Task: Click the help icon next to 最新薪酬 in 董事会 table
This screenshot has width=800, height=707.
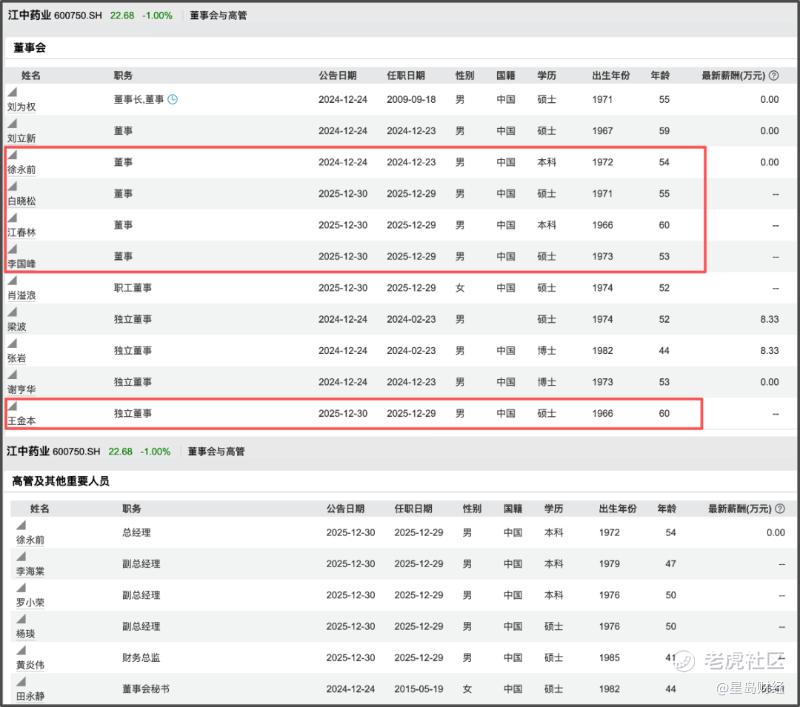Action: pyautogui.click(x=773, y=75)
